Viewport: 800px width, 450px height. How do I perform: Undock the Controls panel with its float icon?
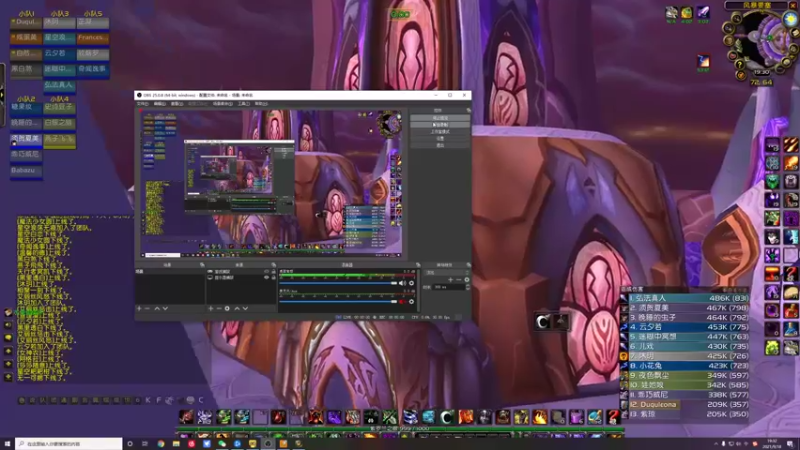coord(468,110)
